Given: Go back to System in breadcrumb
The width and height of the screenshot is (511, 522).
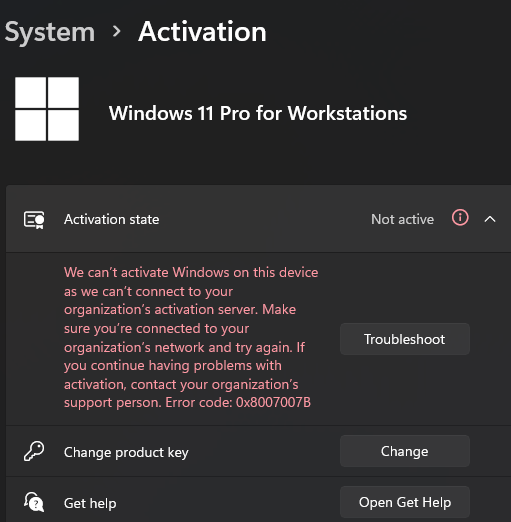Looking at the screenshot, I should tap(50, 32).
